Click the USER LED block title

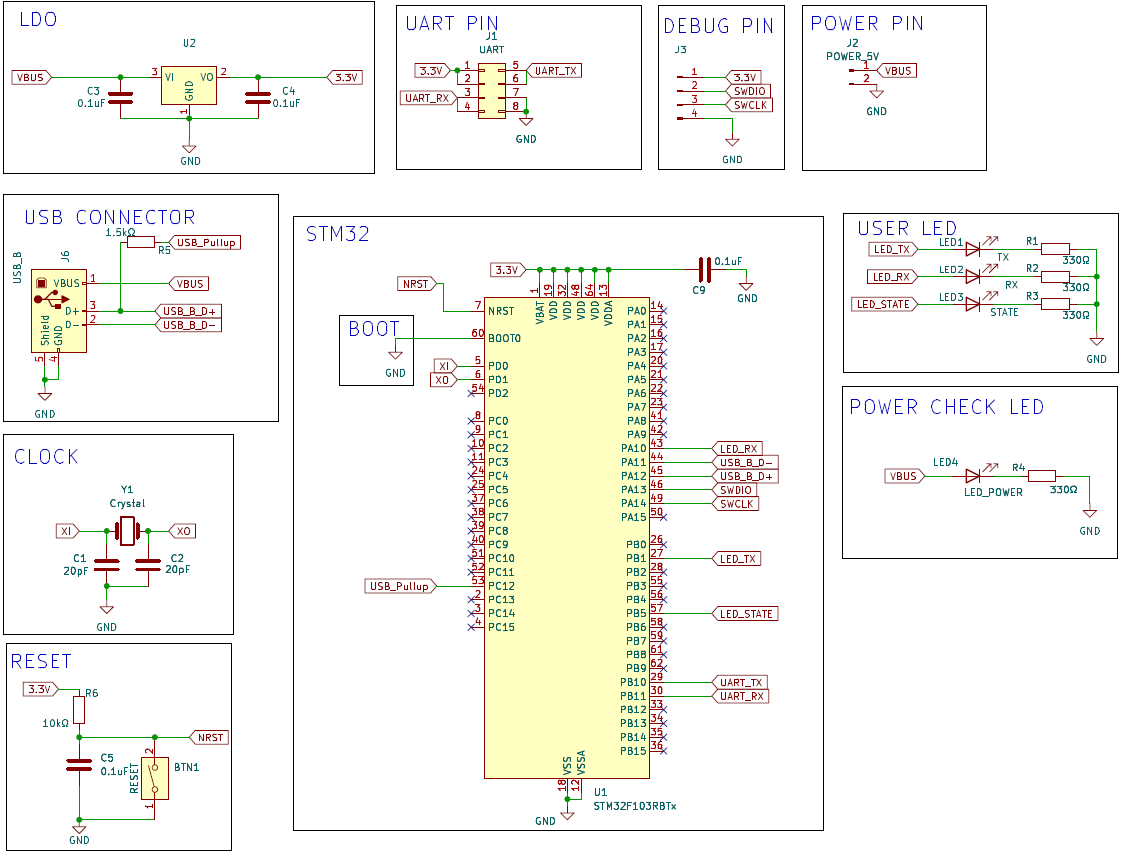[907, 229]
